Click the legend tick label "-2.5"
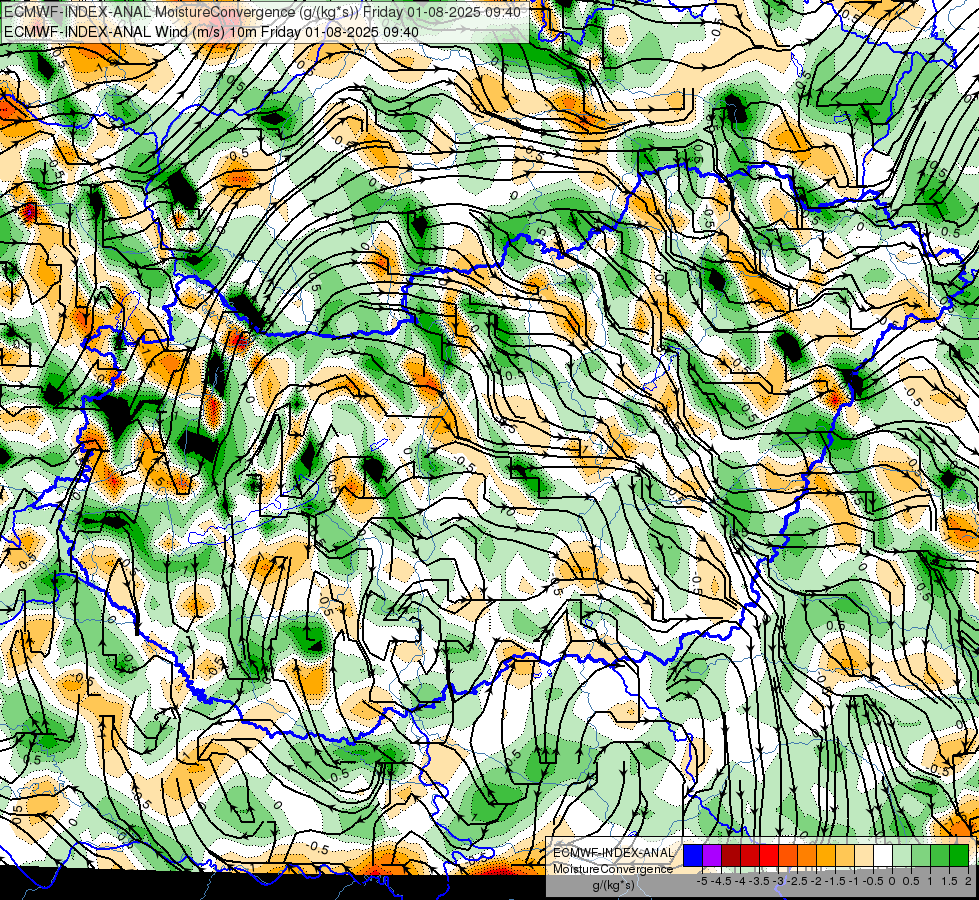Screen dimensions: 979x900 pos(797,881)
